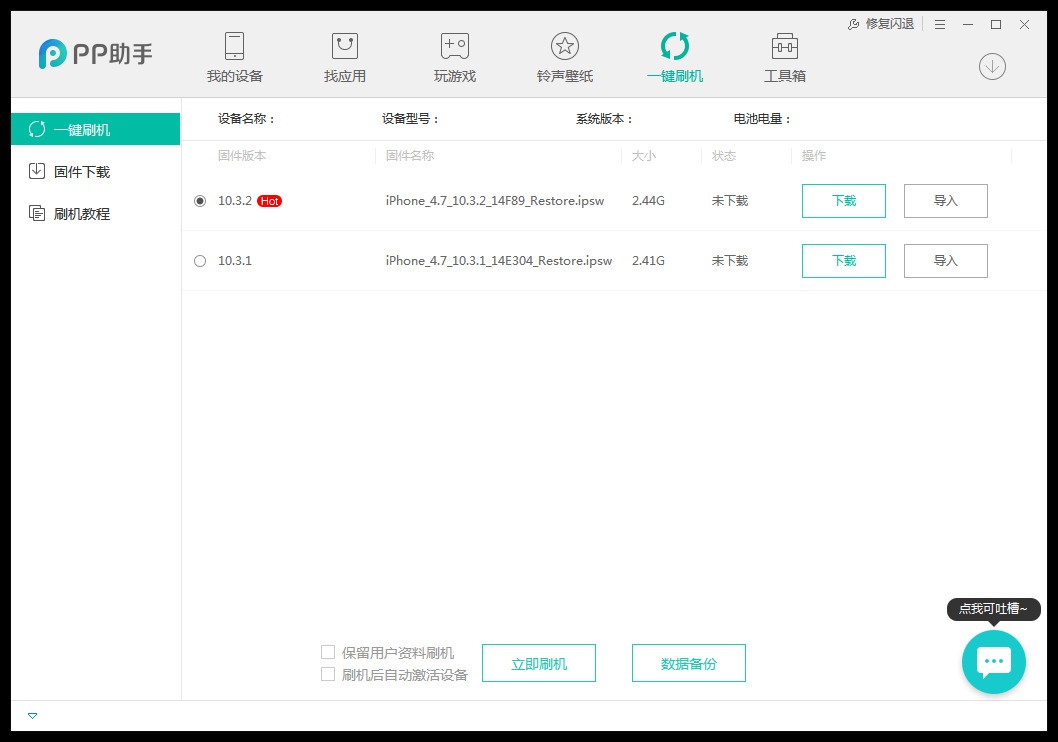1058x742 pixels.
Task: Download the iPhone_4.7_10.3.2 firmware
Action: click(x=843, y=201)
